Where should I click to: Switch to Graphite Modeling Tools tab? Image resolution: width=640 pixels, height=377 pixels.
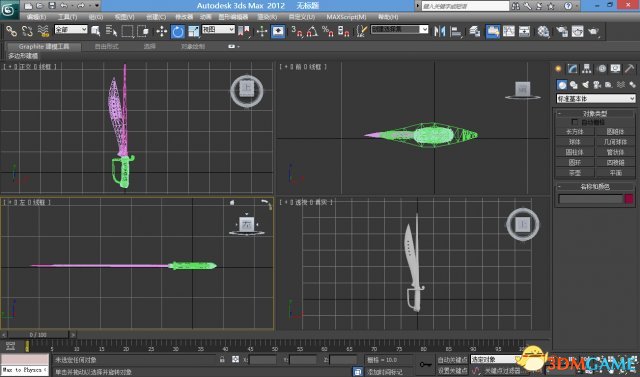pos(44,47)
